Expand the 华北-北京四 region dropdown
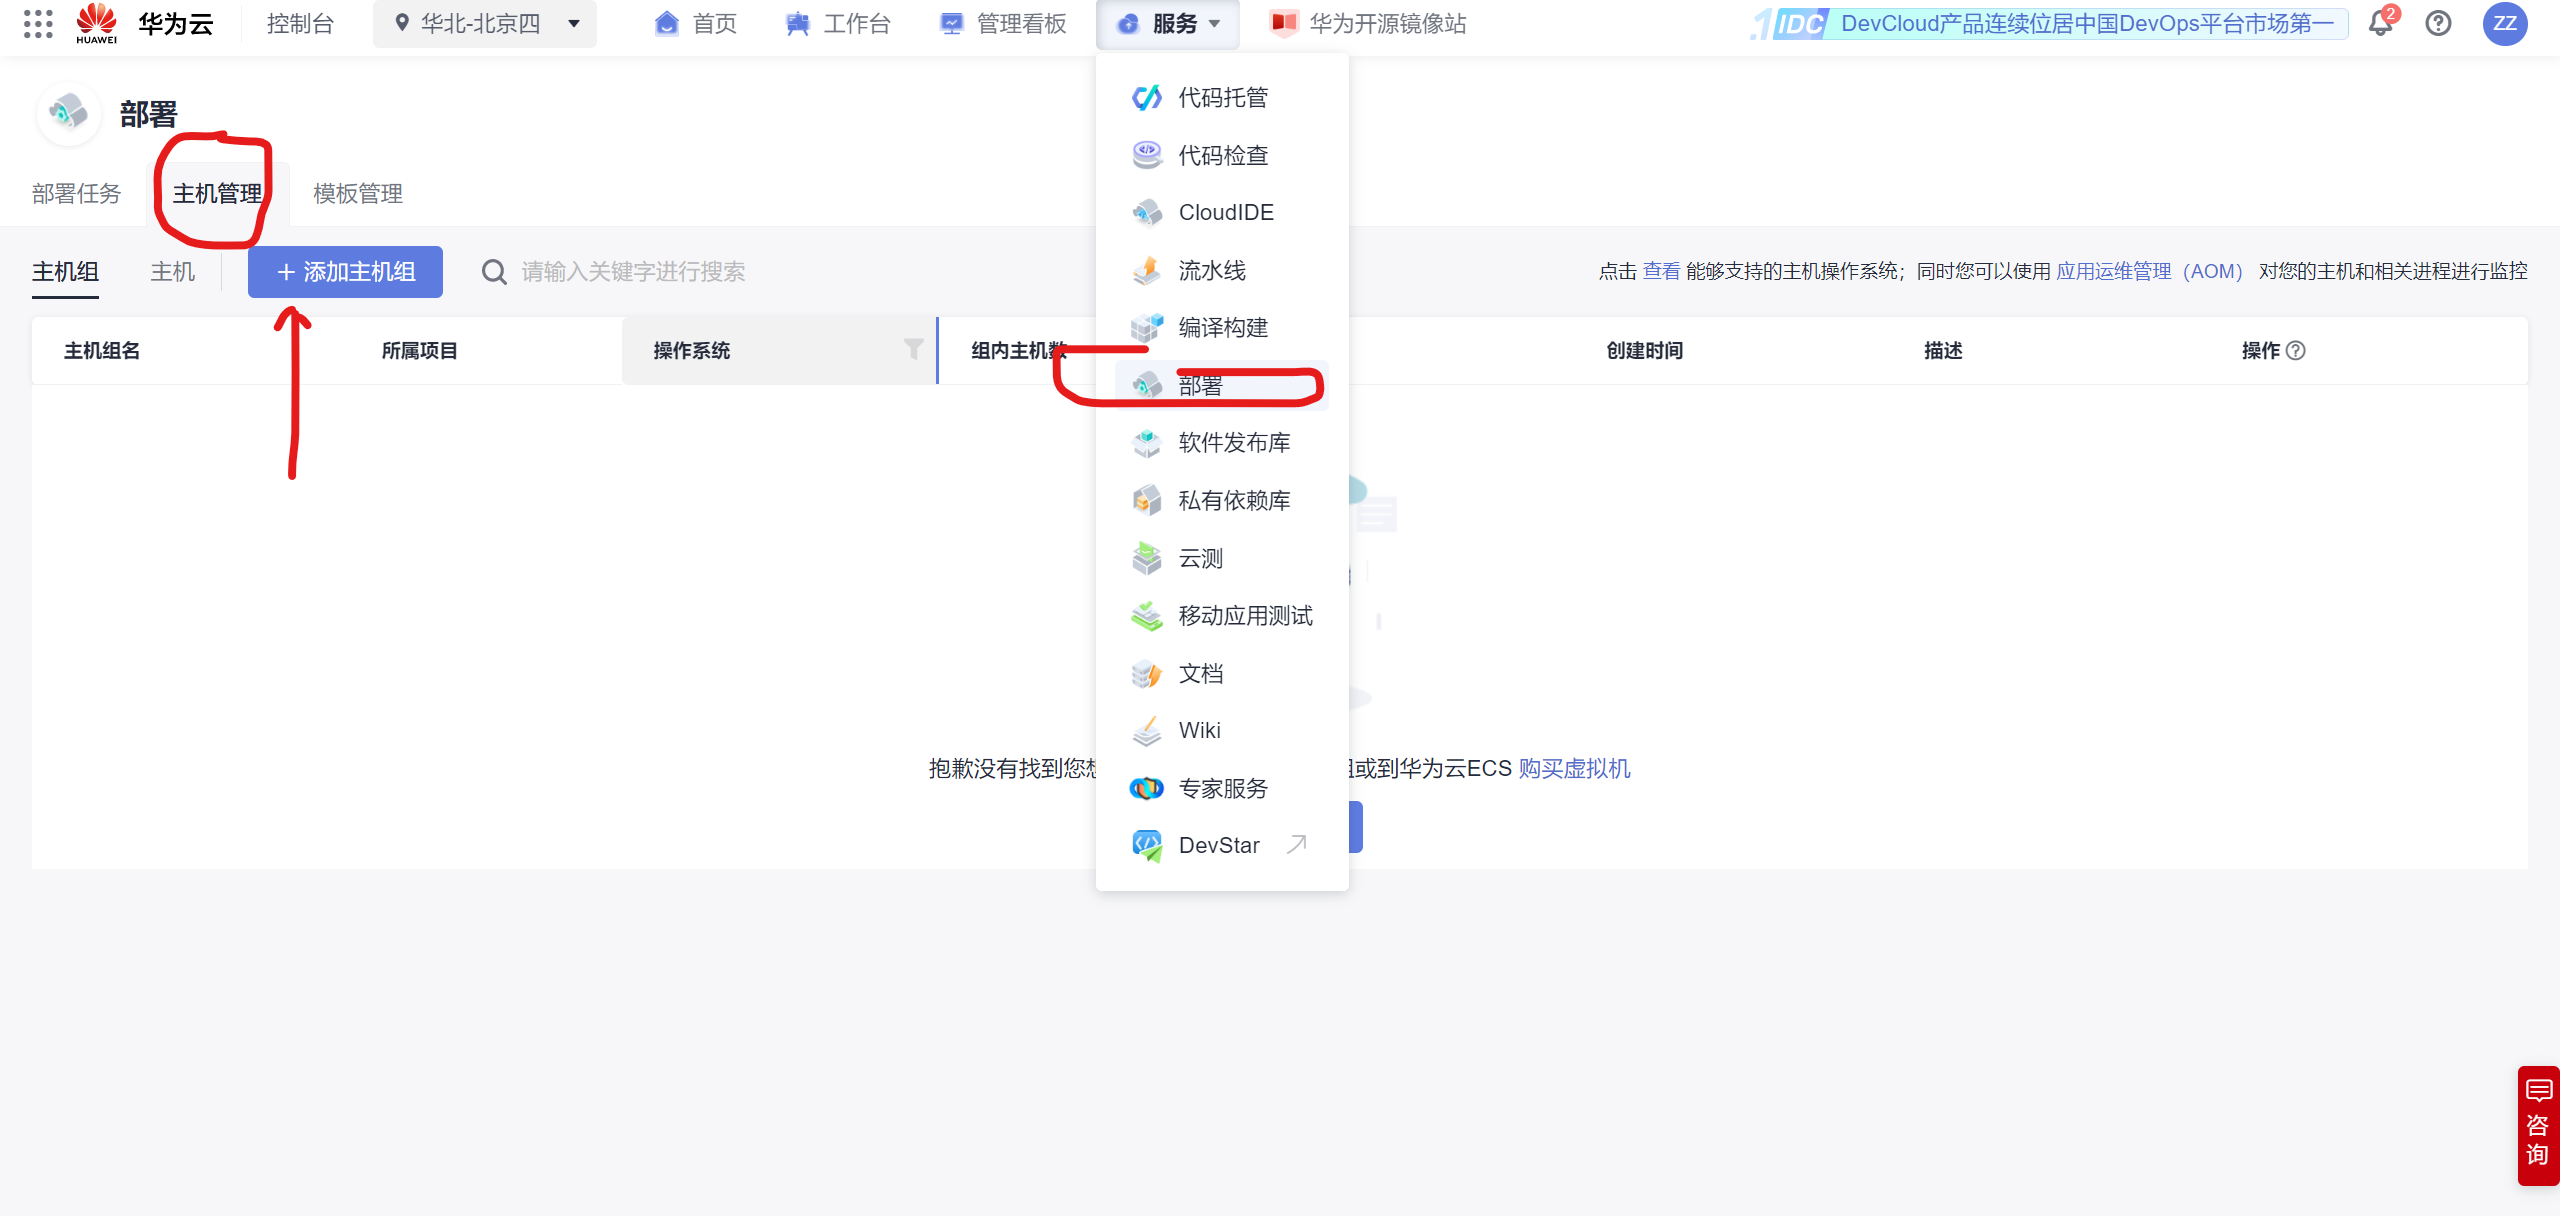This screenshot has height=1216, width=2560. 485,24
